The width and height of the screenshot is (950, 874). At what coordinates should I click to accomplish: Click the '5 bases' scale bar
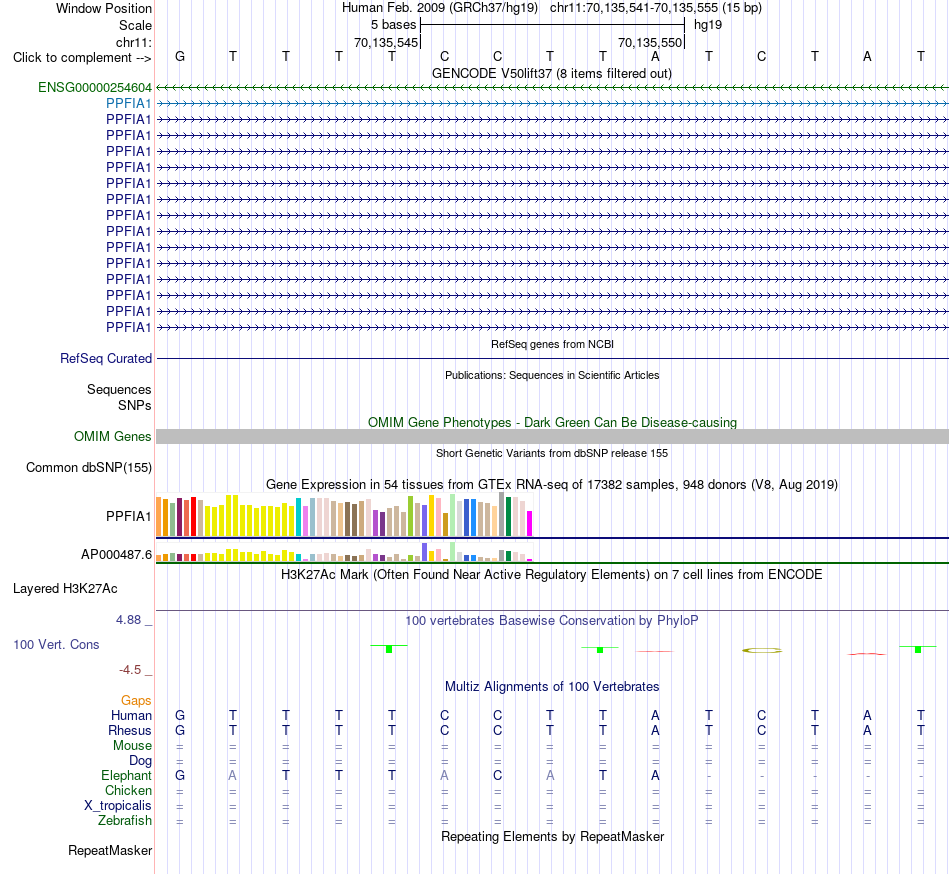[x=552, y=25]
